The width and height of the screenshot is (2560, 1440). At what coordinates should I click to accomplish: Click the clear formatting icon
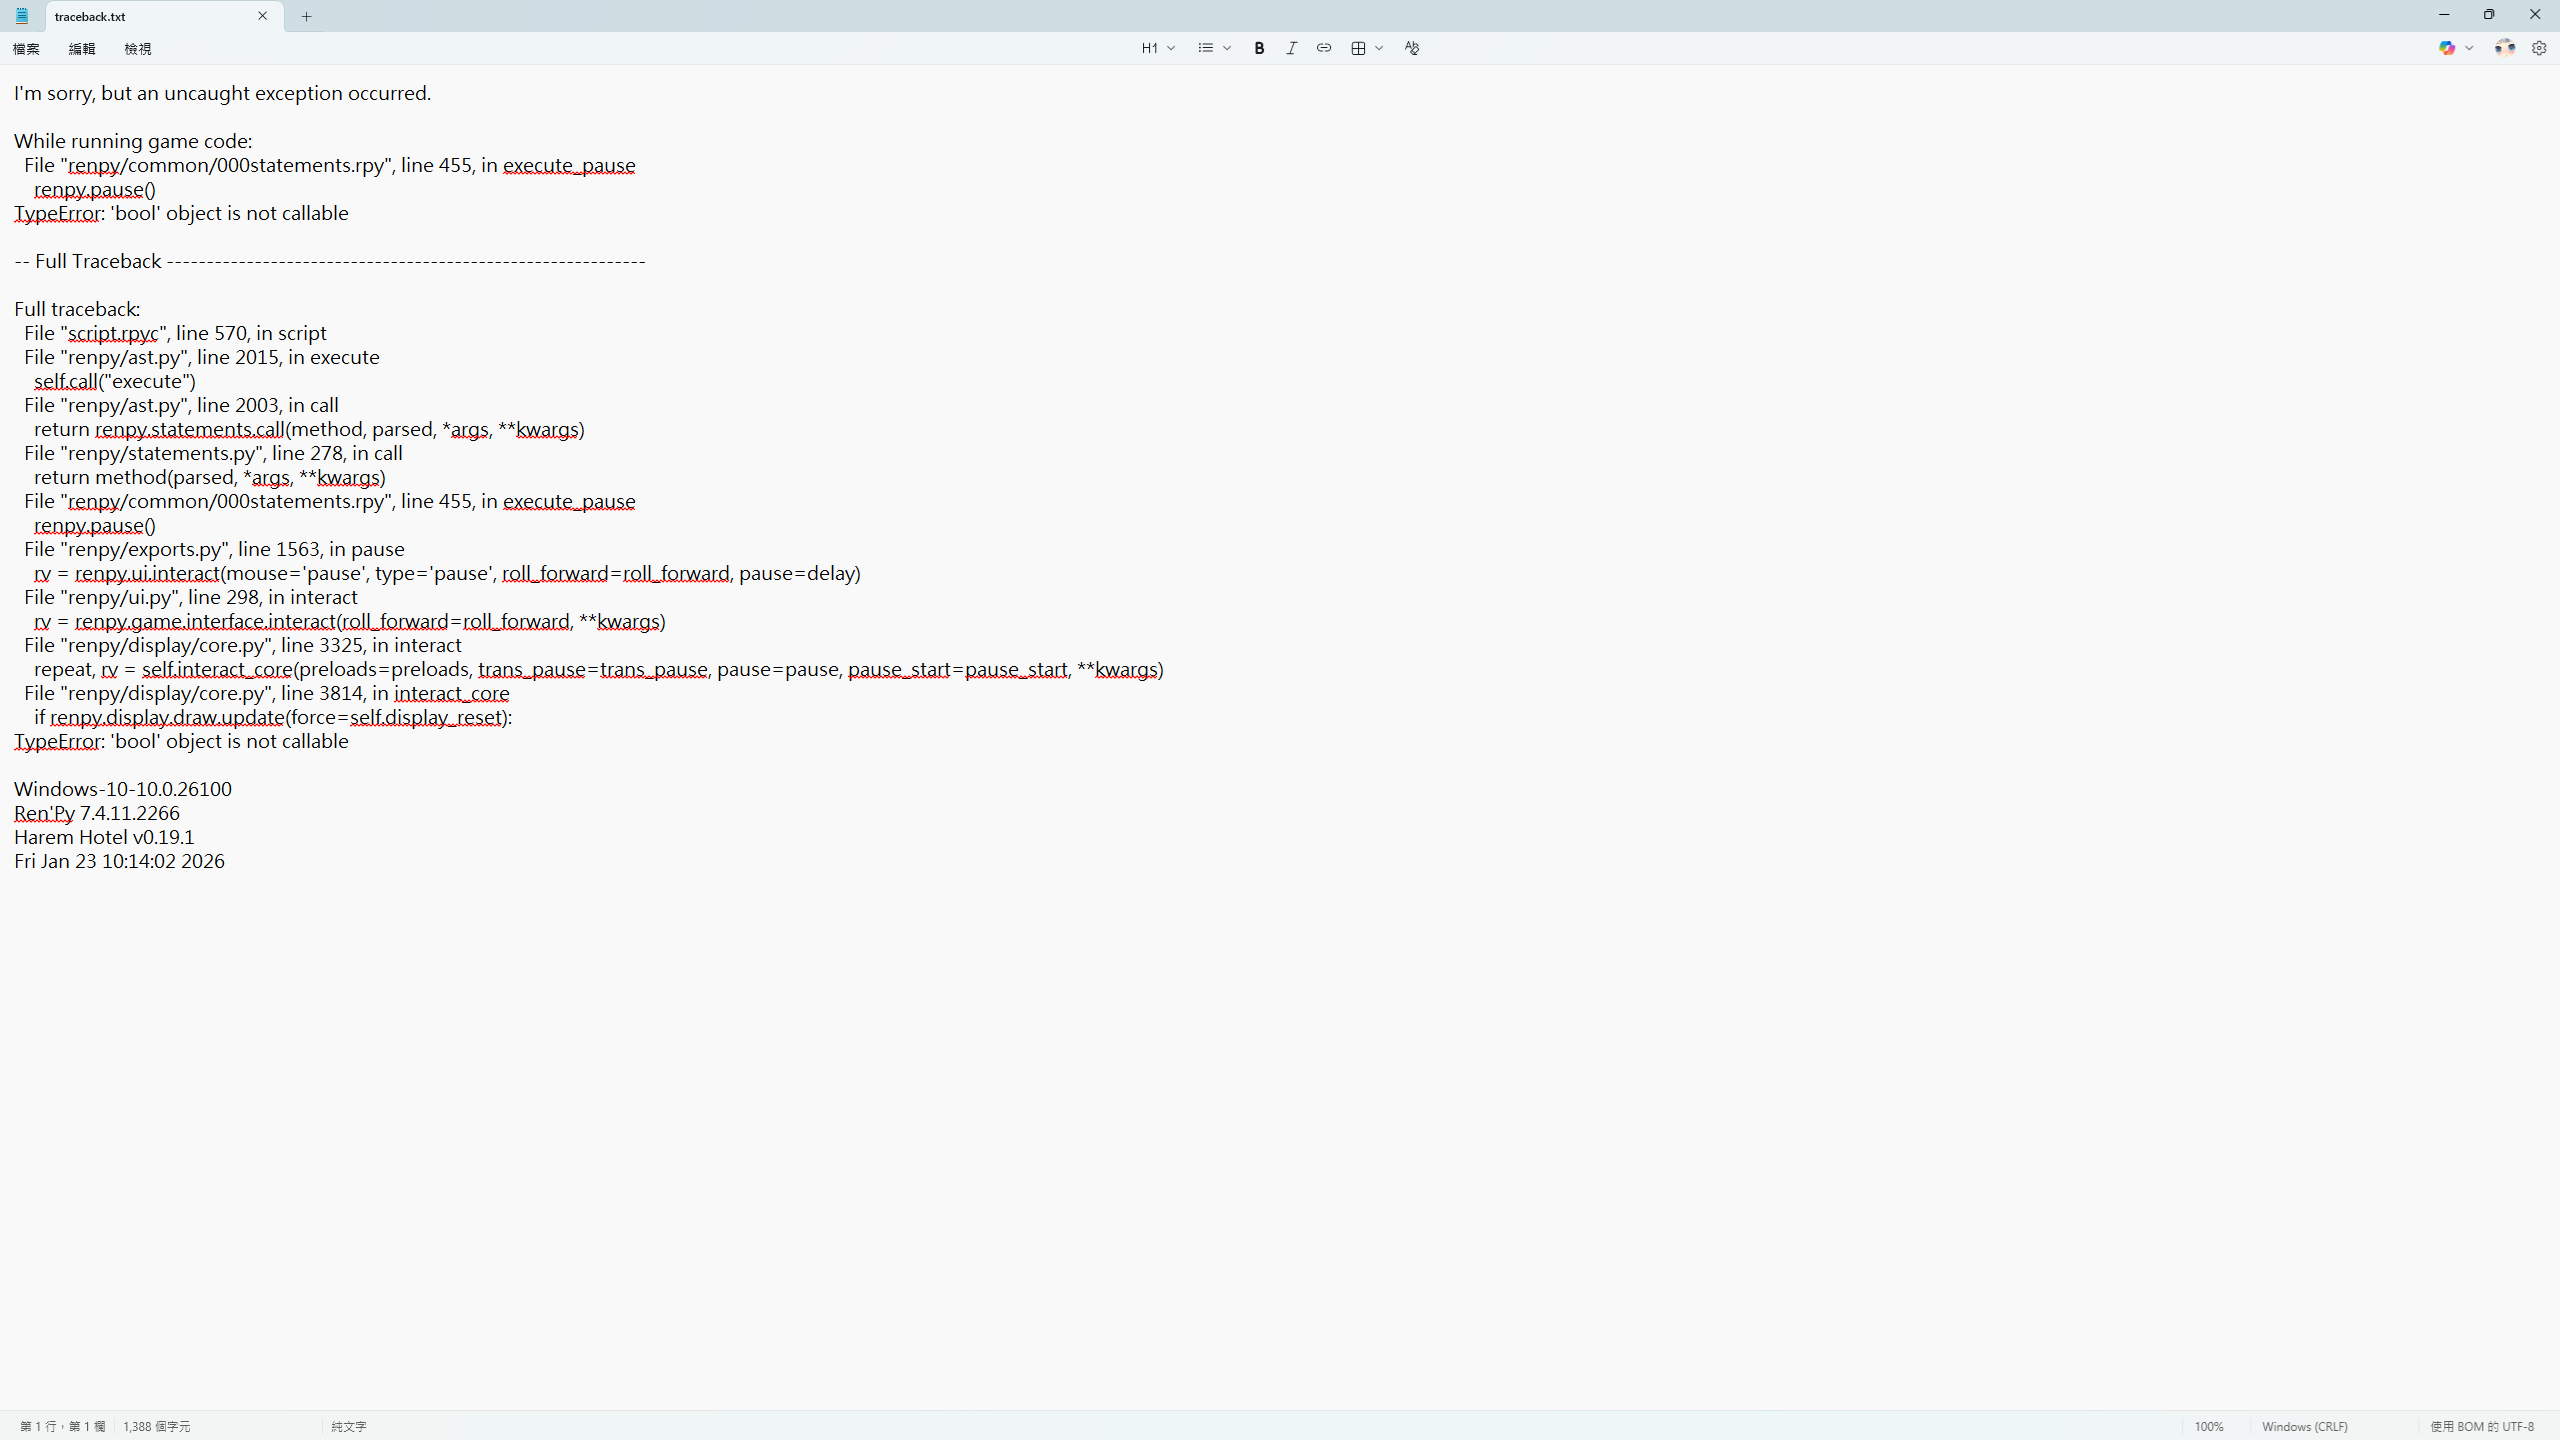tap(1411, 48)
